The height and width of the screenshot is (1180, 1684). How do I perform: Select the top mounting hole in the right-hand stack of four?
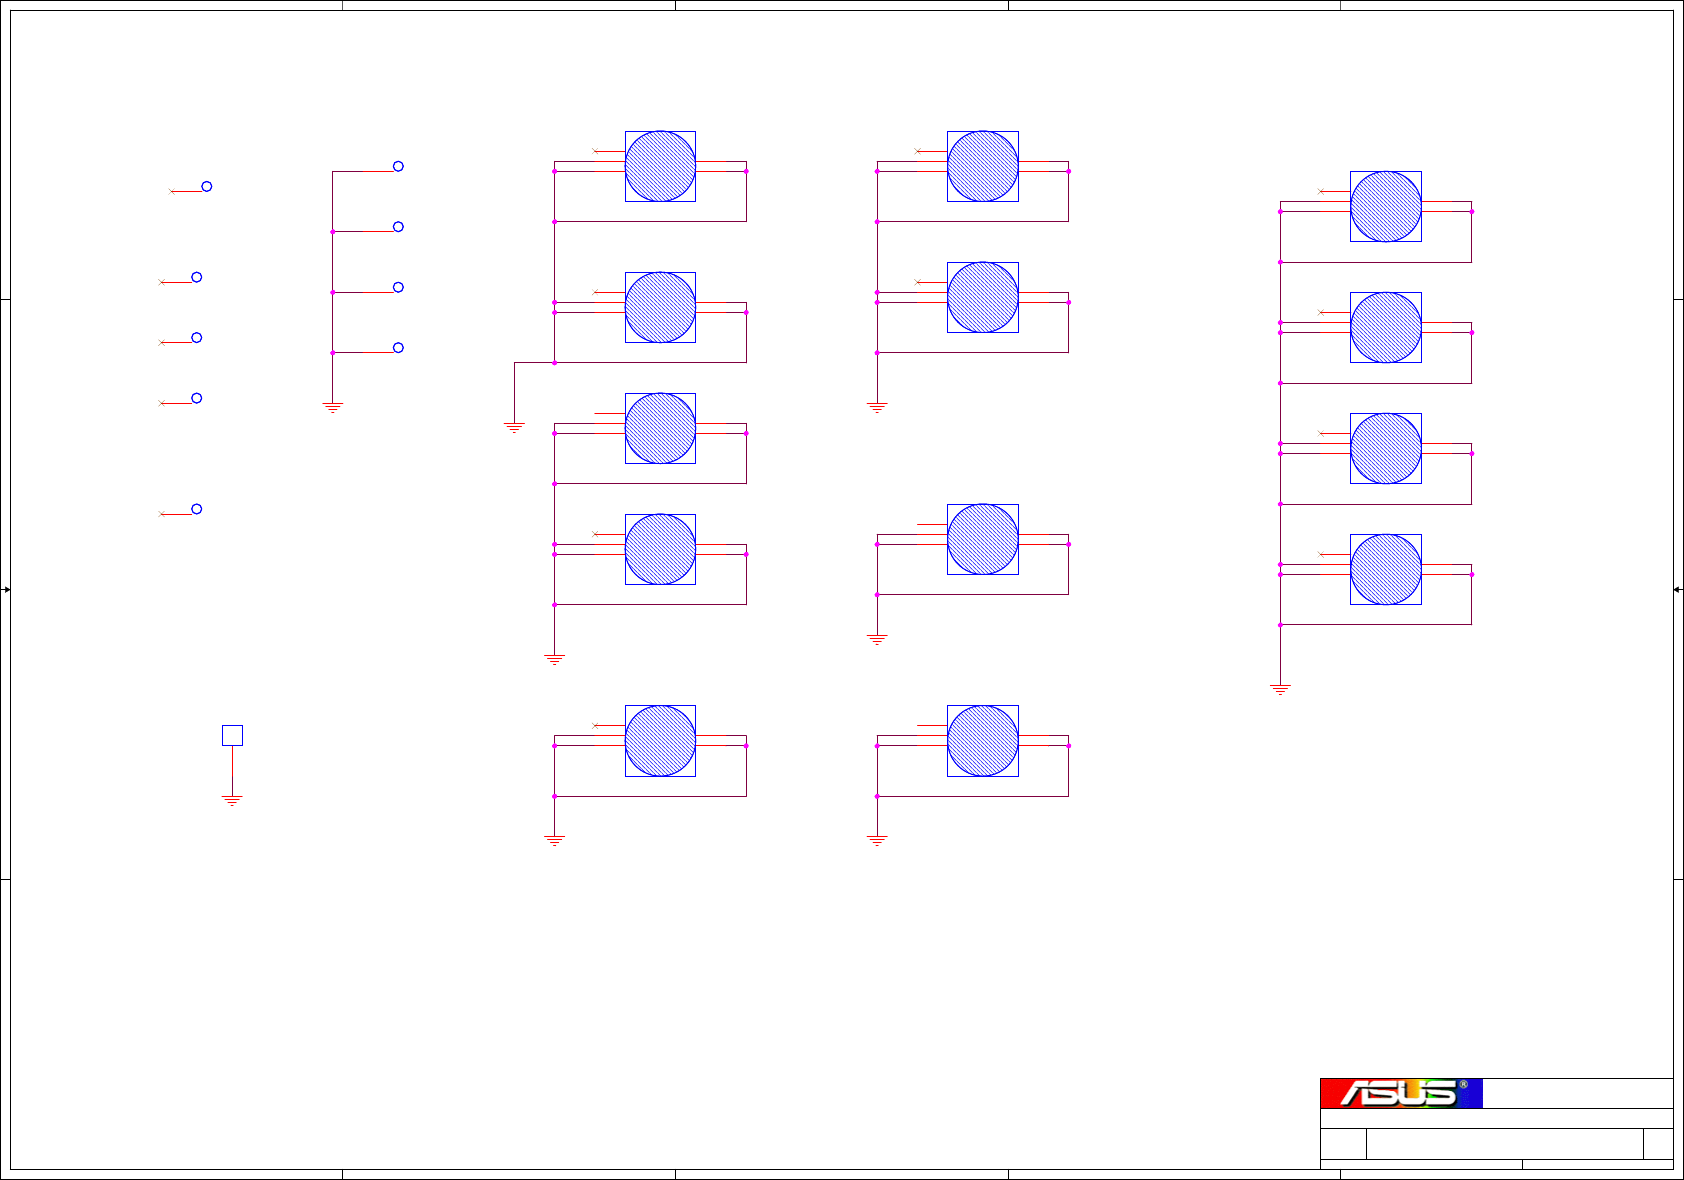[x=1386, y=206]
